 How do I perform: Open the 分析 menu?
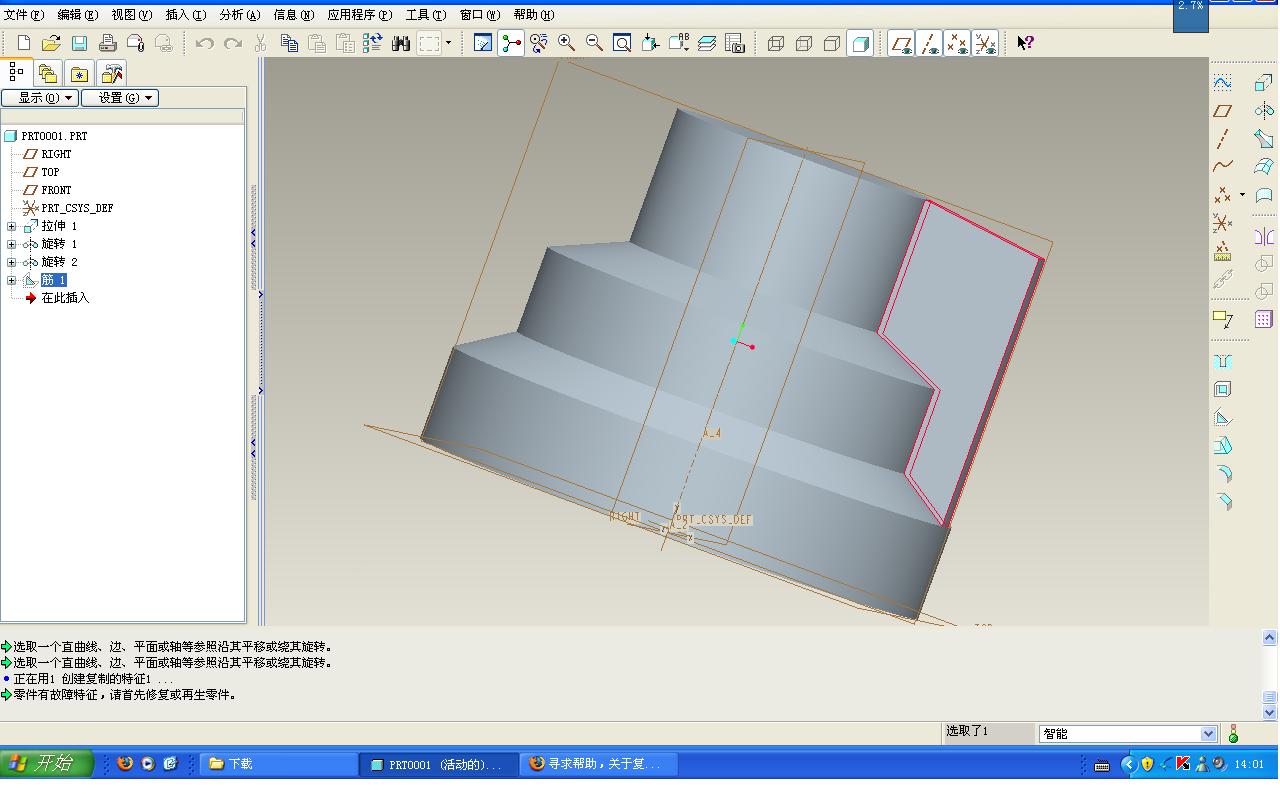240,15
